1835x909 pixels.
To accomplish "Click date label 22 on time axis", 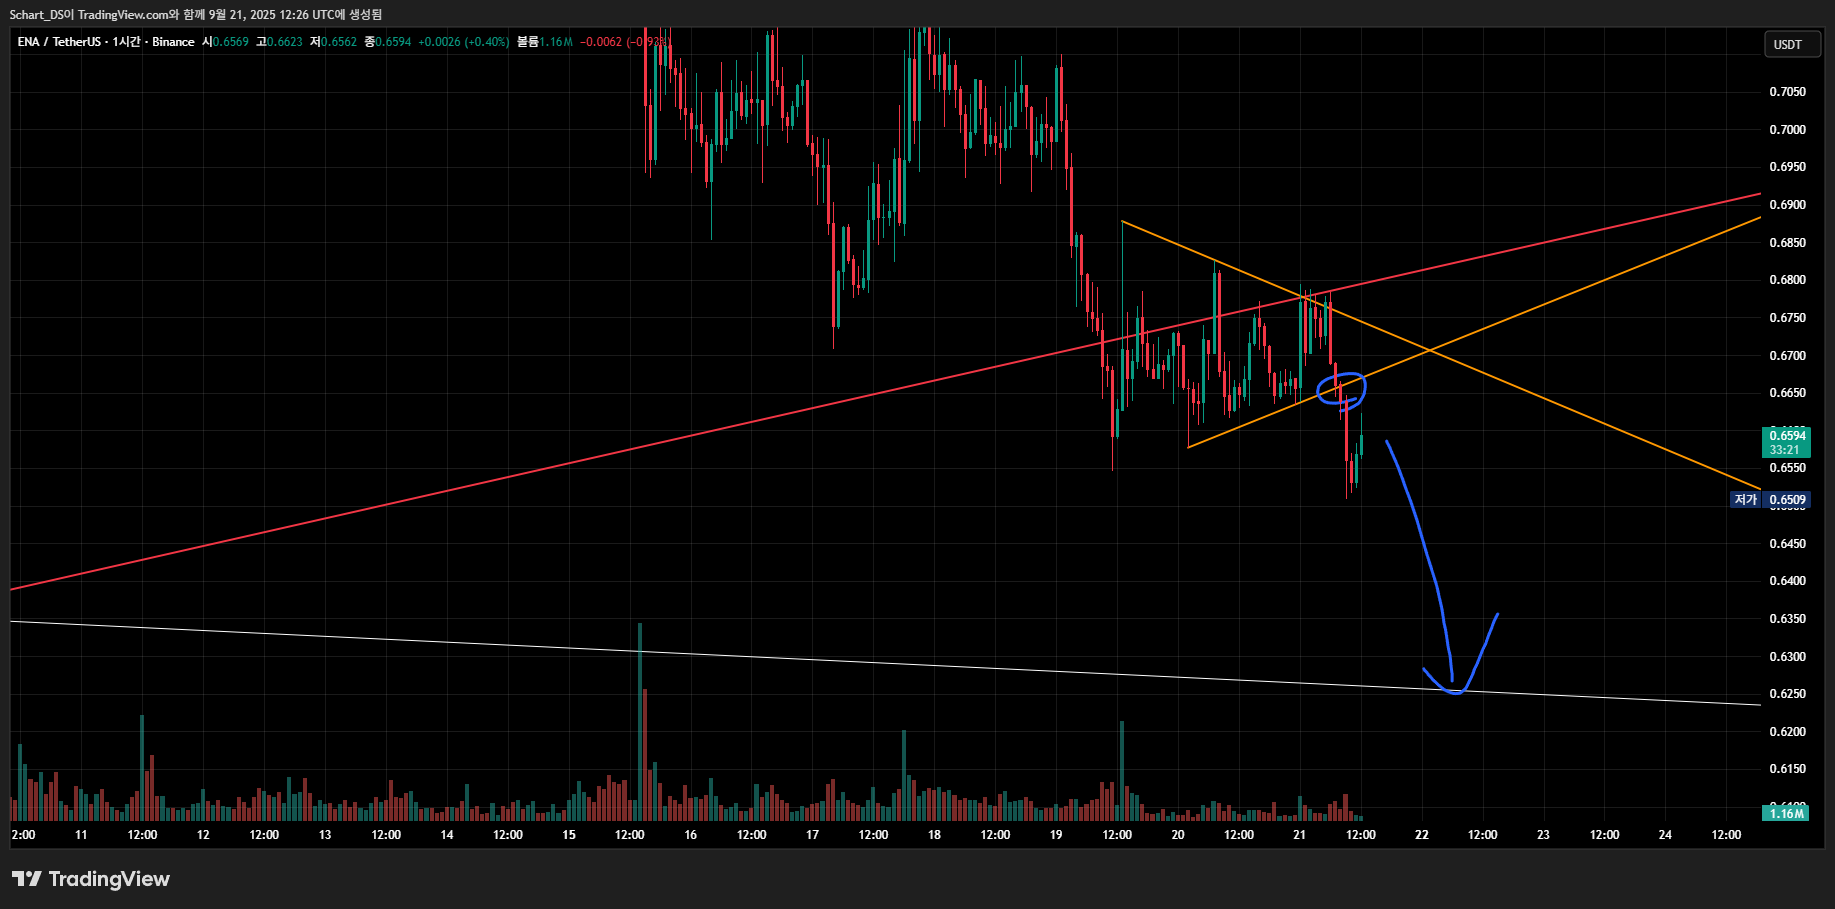I will [x=1421, y=835].
